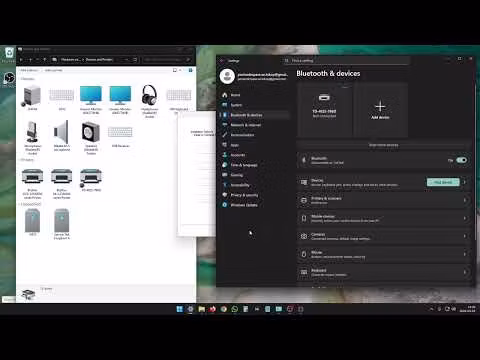This screenshot has width=480, height=360.
Task: Open the Recycle Bin on the desktop
Action: (8, 55)
